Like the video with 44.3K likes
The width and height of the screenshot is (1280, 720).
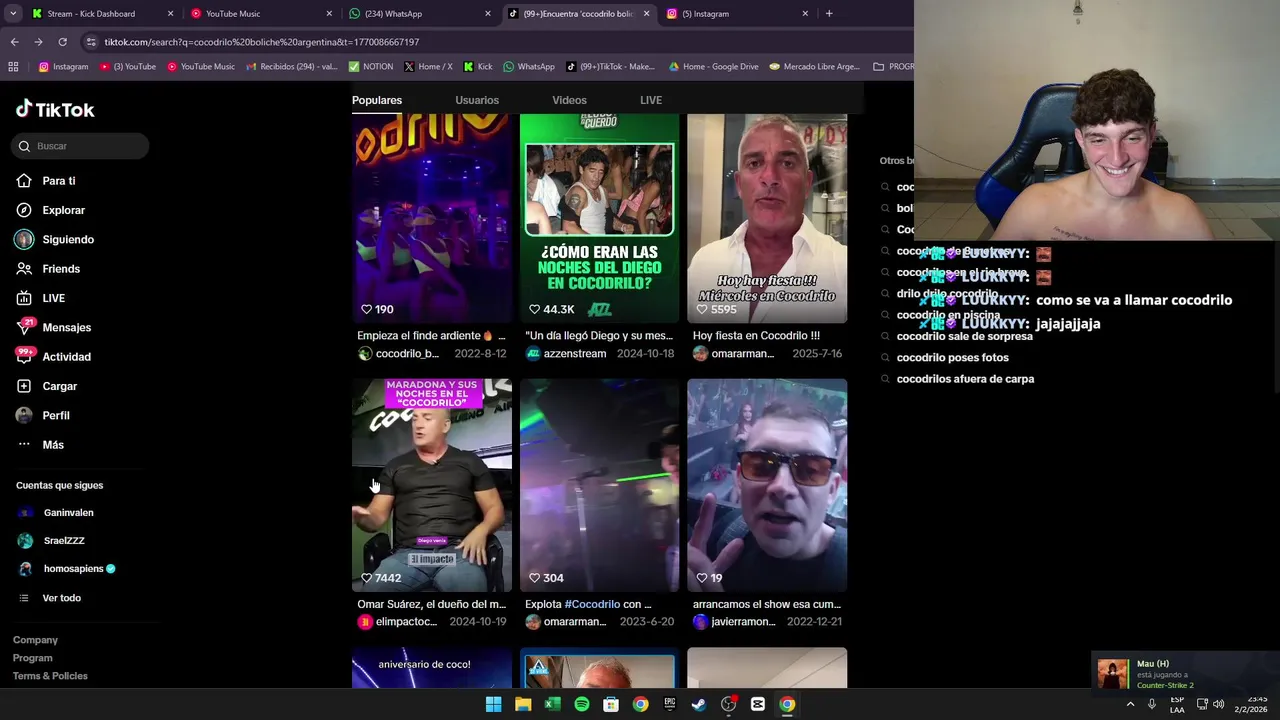click(x=534, y=310)
